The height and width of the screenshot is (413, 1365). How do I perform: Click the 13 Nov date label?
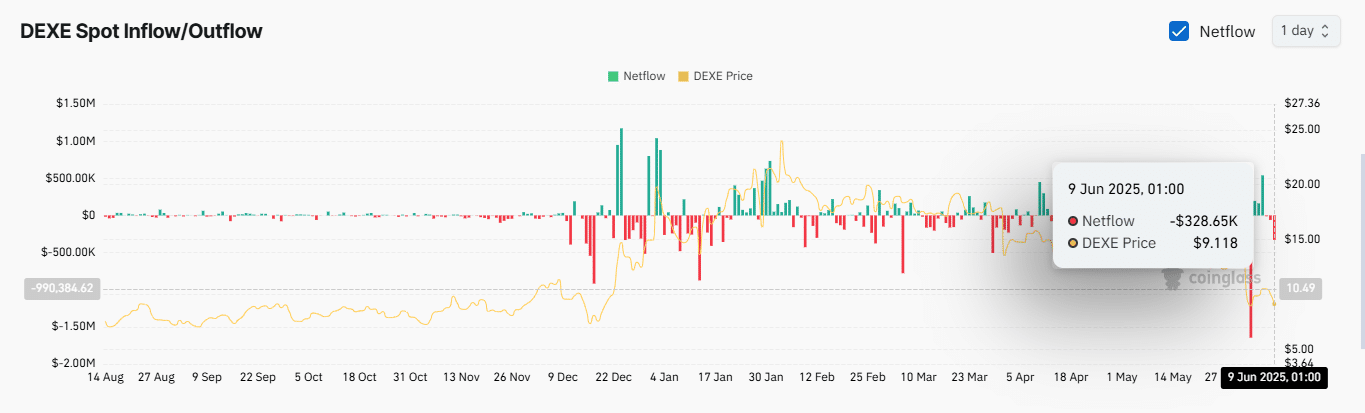[x=461, y=378]
